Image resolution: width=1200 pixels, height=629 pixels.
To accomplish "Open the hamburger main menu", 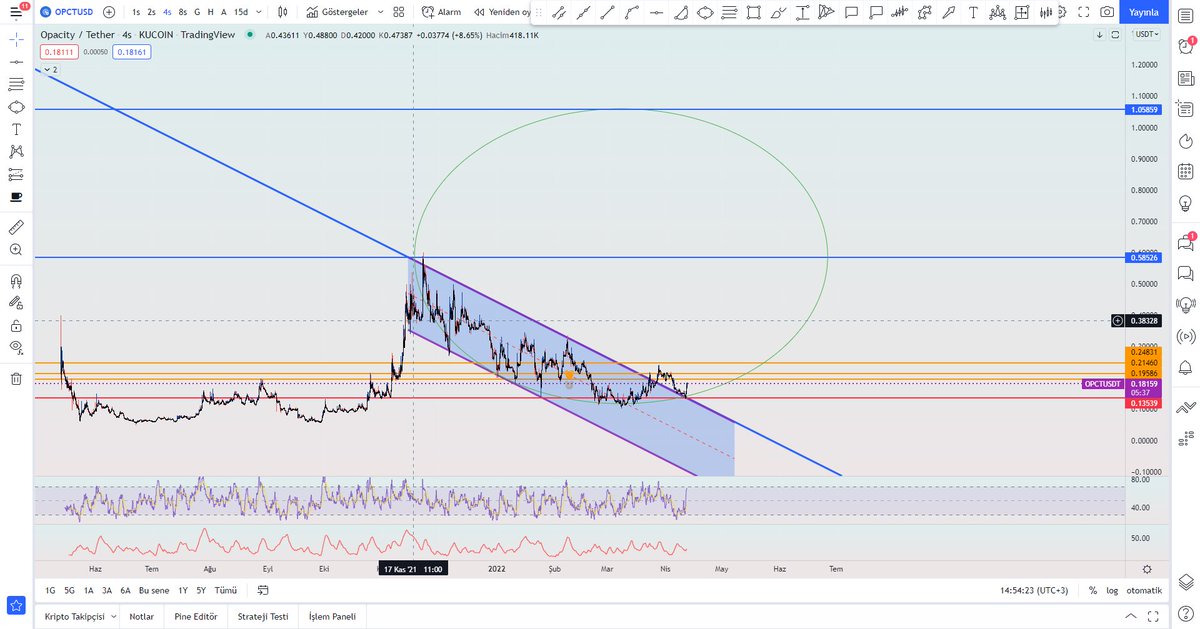I will coord(16,12).
